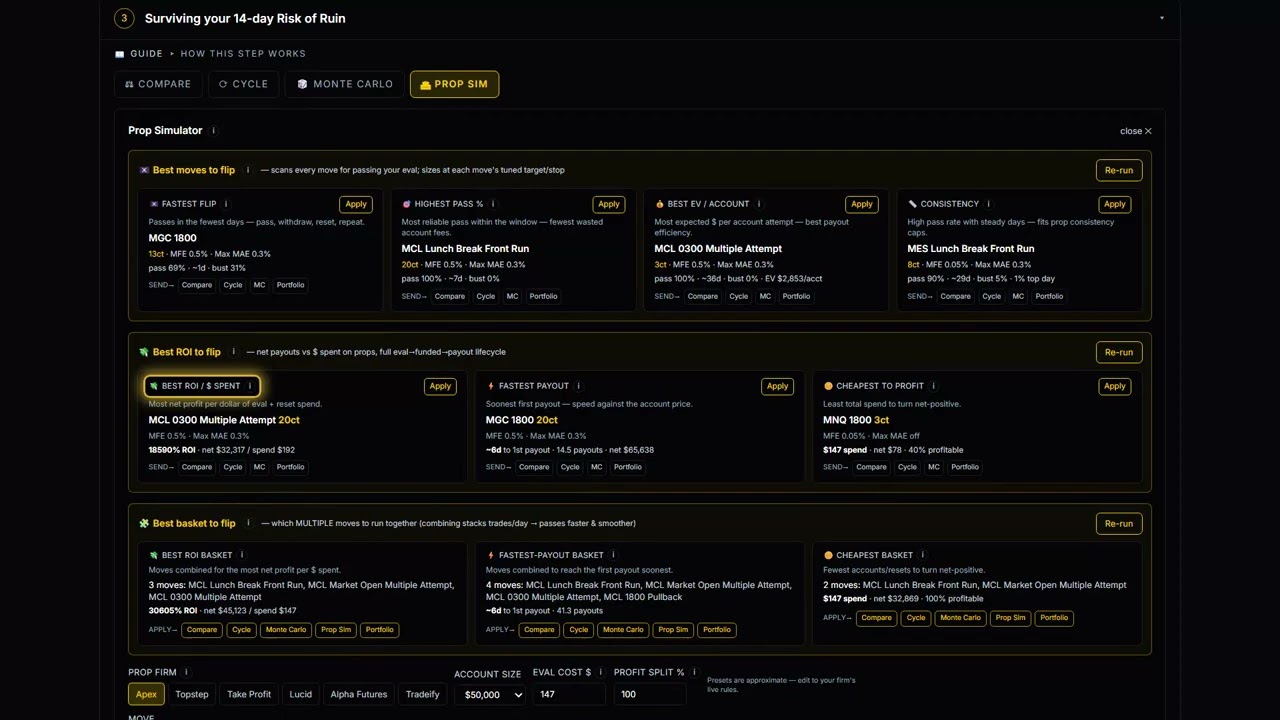This screenshot has width=1280, height=720.
Task: Click info icon beside Best moves to flip
Action: [x=248, y=170]
